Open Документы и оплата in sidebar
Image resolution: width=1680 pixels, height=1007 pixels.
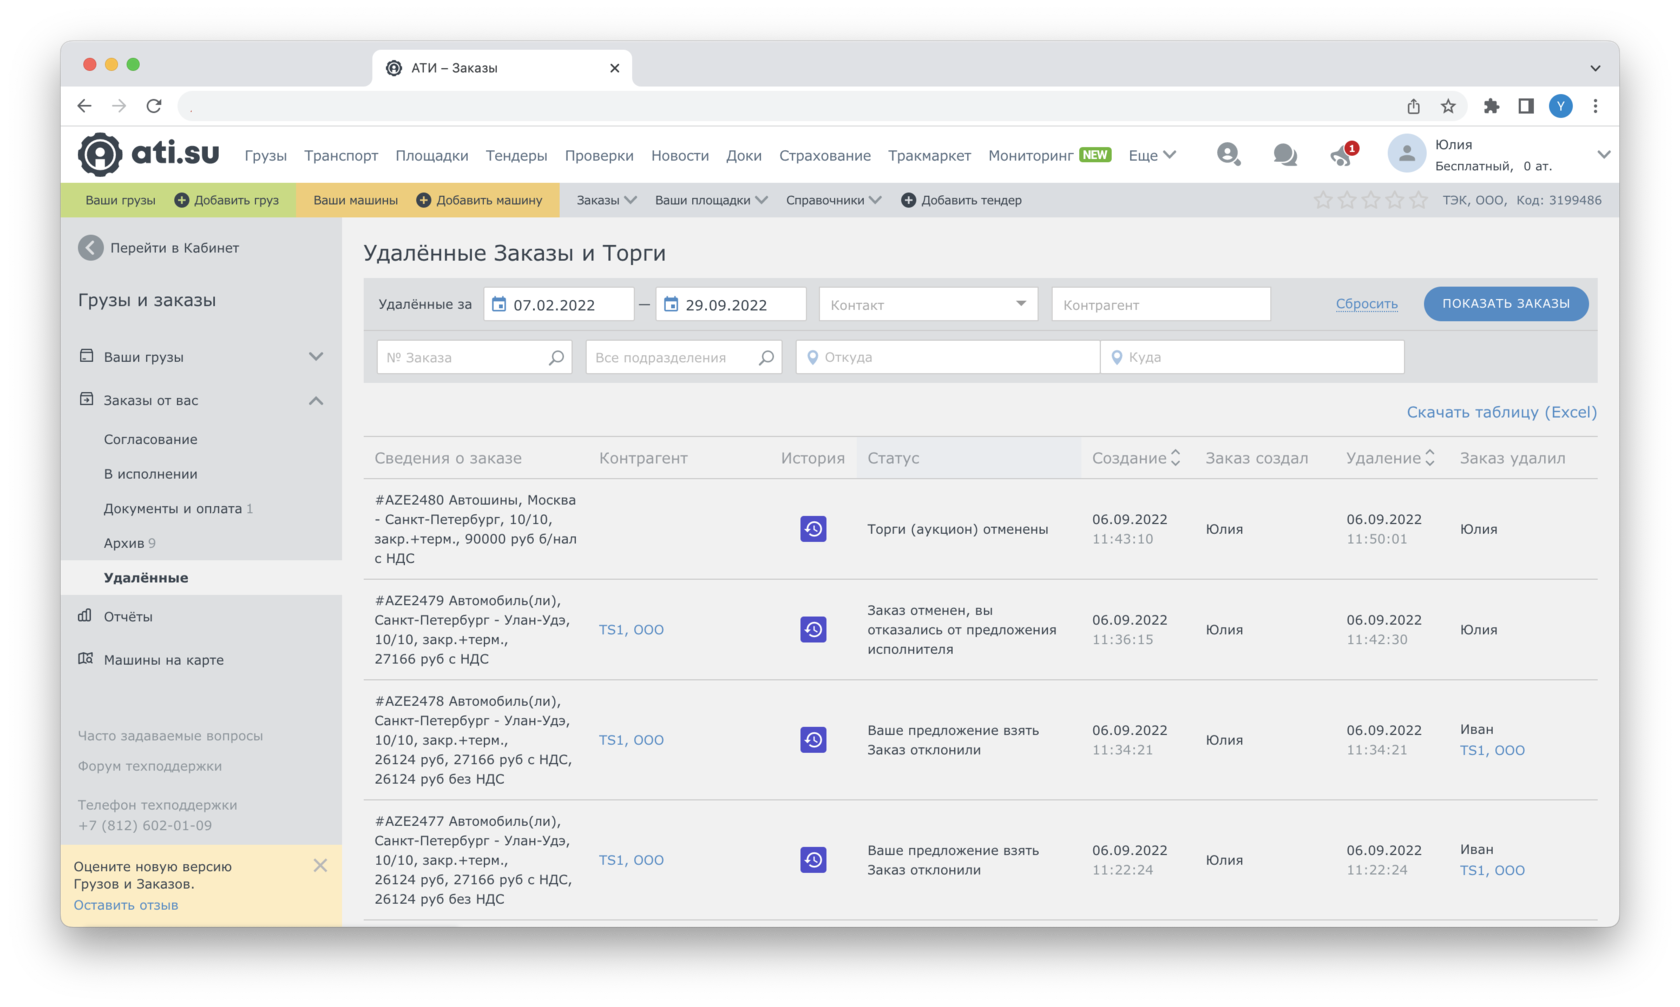[x=178, y=508]
